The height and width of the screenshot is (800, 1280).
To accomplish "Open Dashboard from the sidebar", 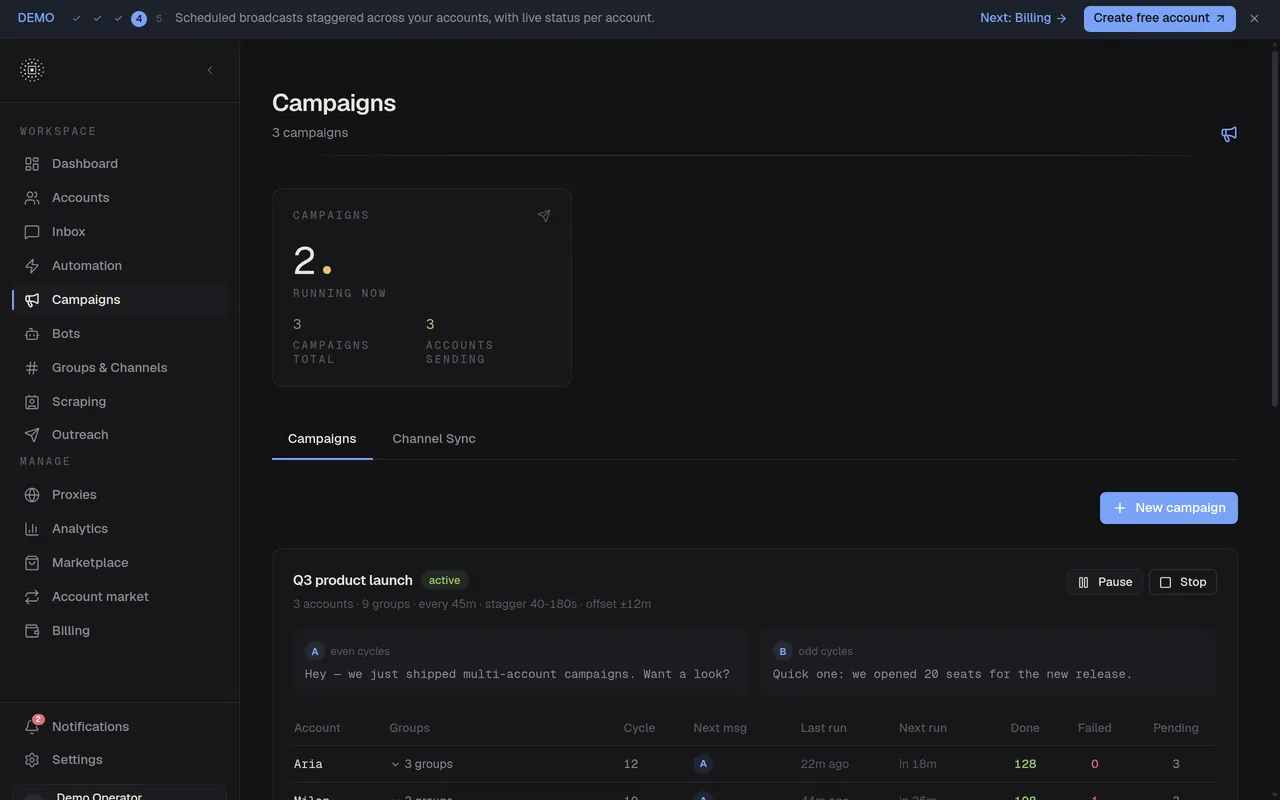I will 120,164.
